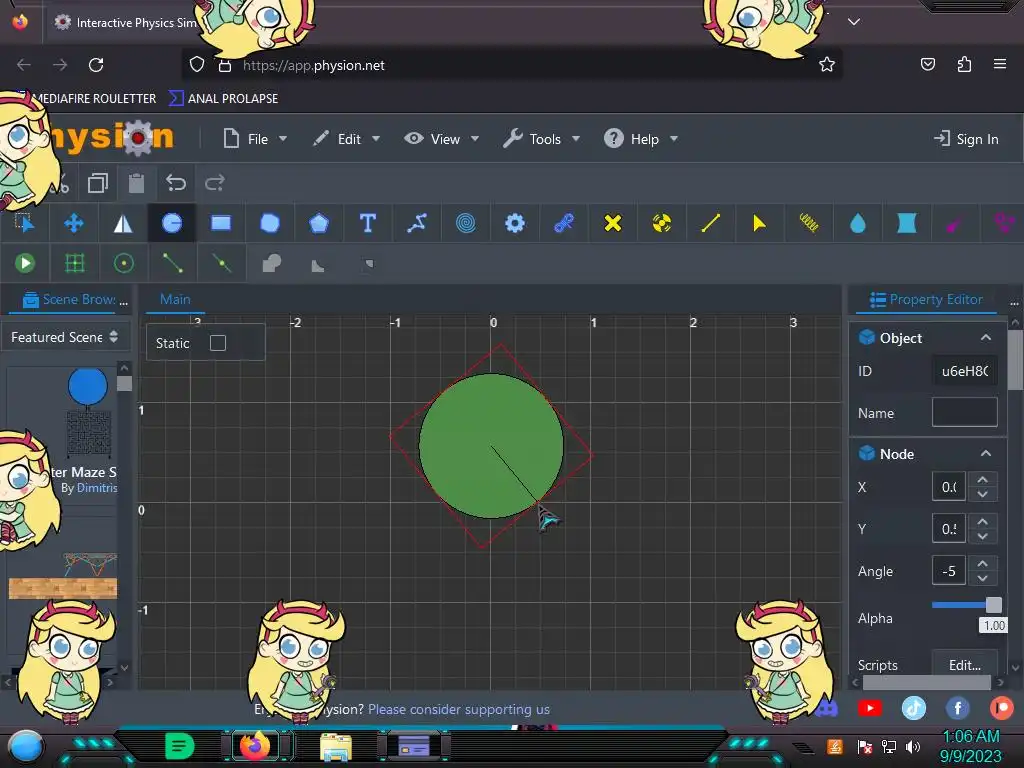Open Firefox list all tabs chevron
The width and height of the screenshot is (1024, 768).
pyautogui.click(x=854, y=22)
